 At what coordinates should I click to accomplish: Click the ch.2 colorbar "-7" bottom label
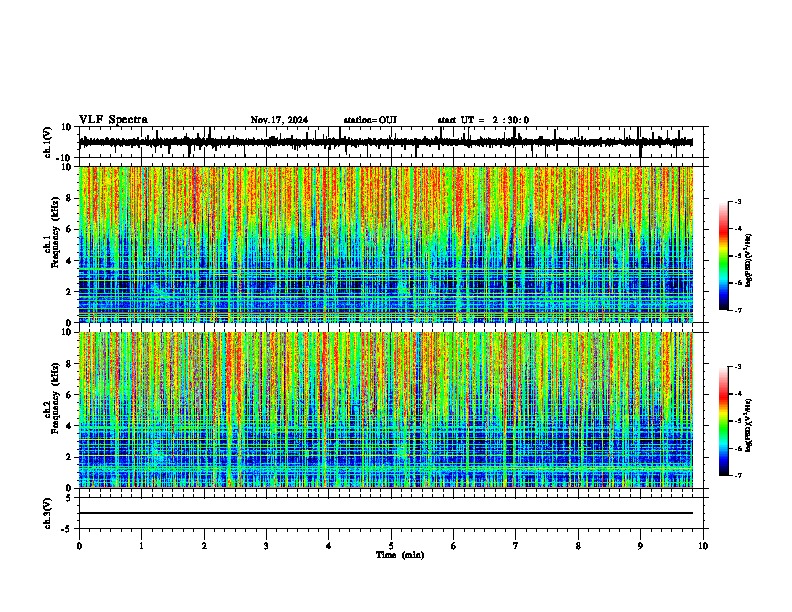point(737,476)
